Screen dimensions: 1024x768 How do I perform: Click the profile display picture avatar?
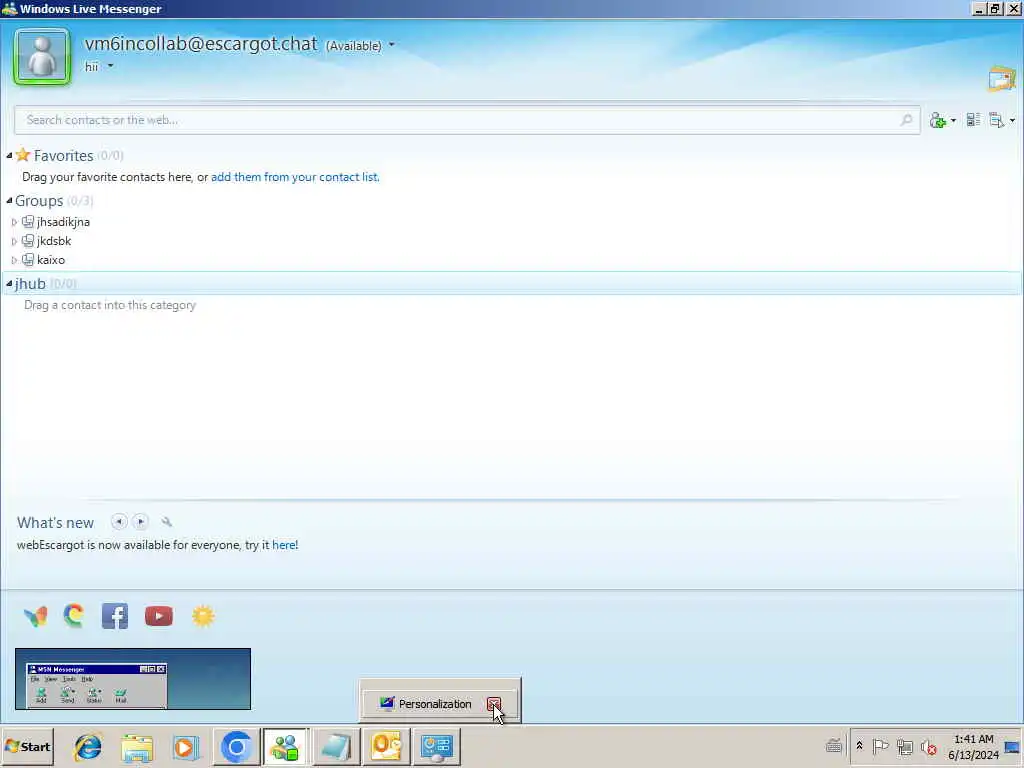tap(42, 57)
